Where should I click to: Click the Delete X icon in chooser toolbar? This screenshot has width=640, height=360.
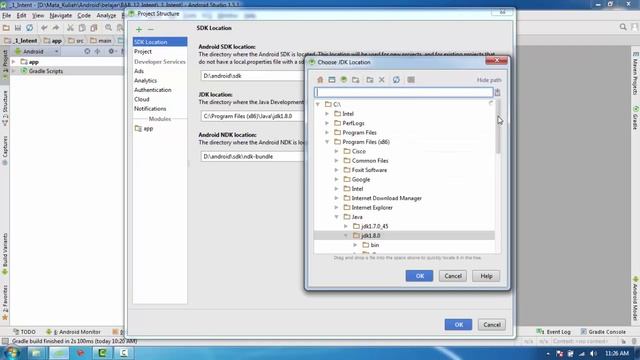coord(382,80)
